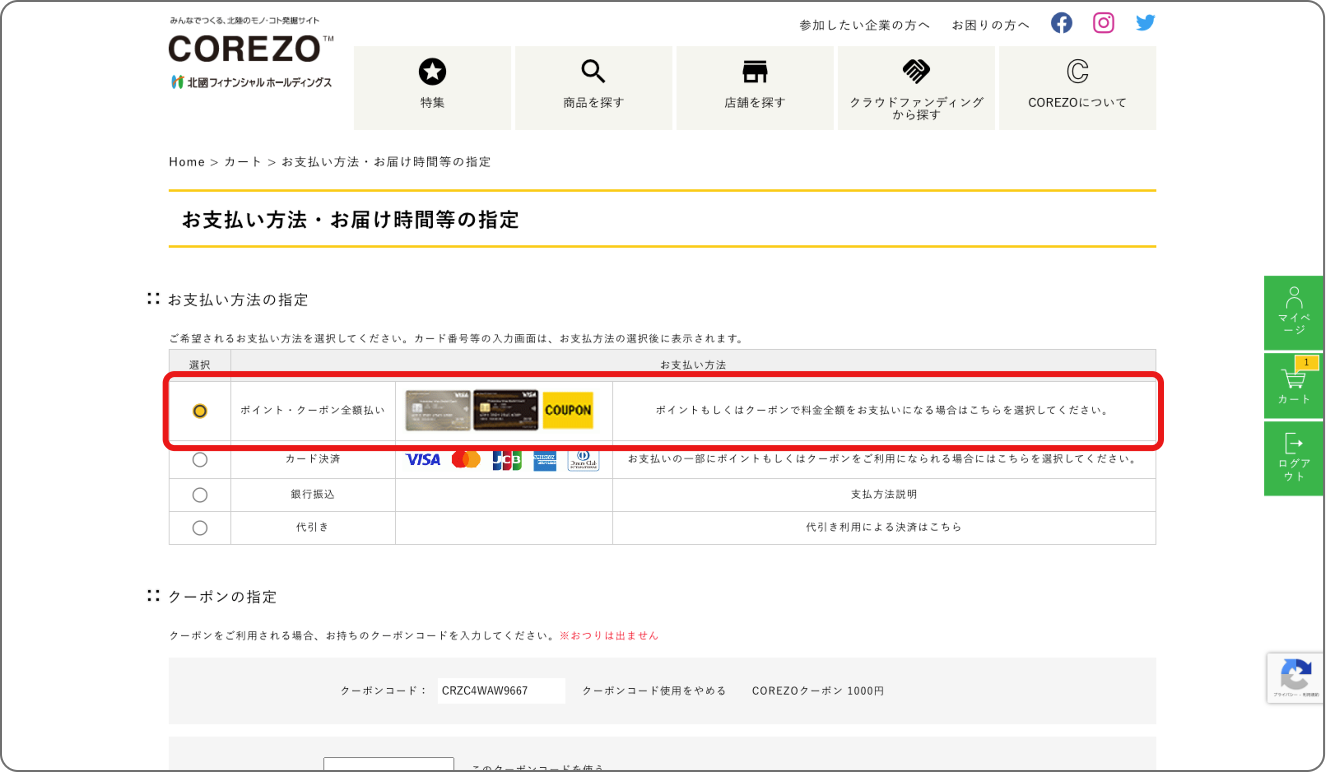Open the 商品を探す navigation label
Screen dimensions: 1326x772
pos(593,102)
